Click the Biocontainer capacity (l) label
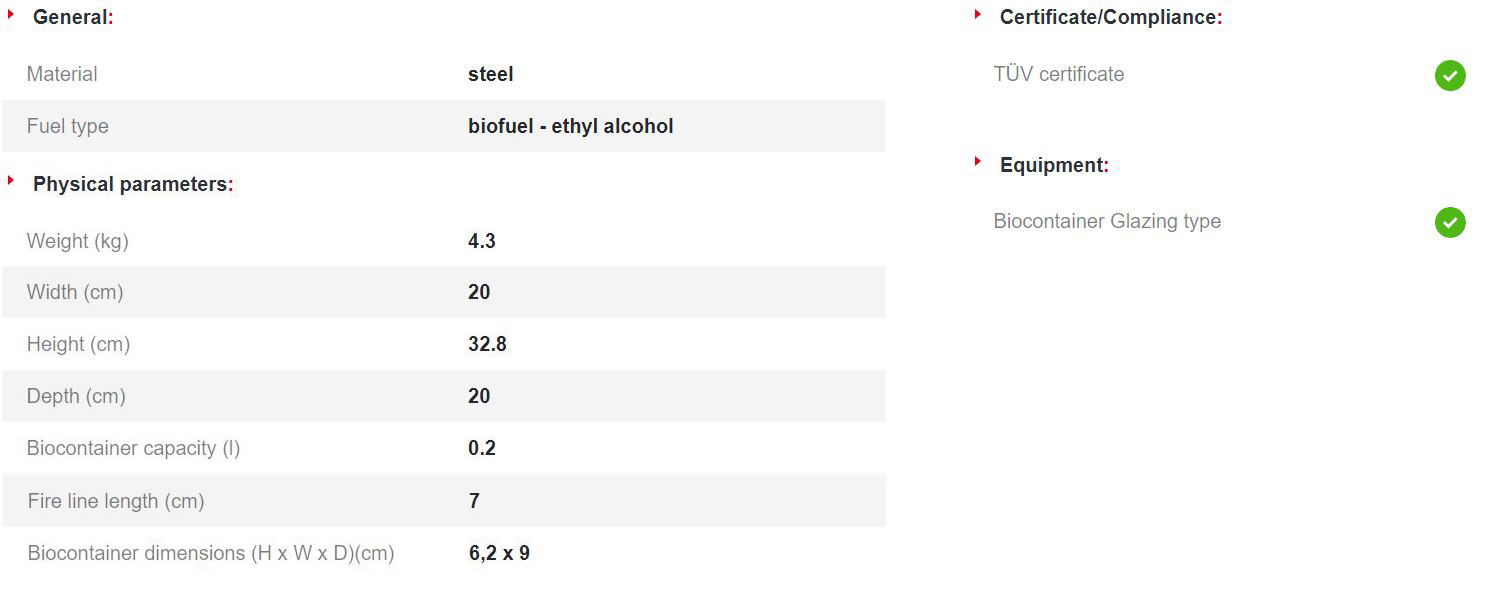 coord(133,448)
